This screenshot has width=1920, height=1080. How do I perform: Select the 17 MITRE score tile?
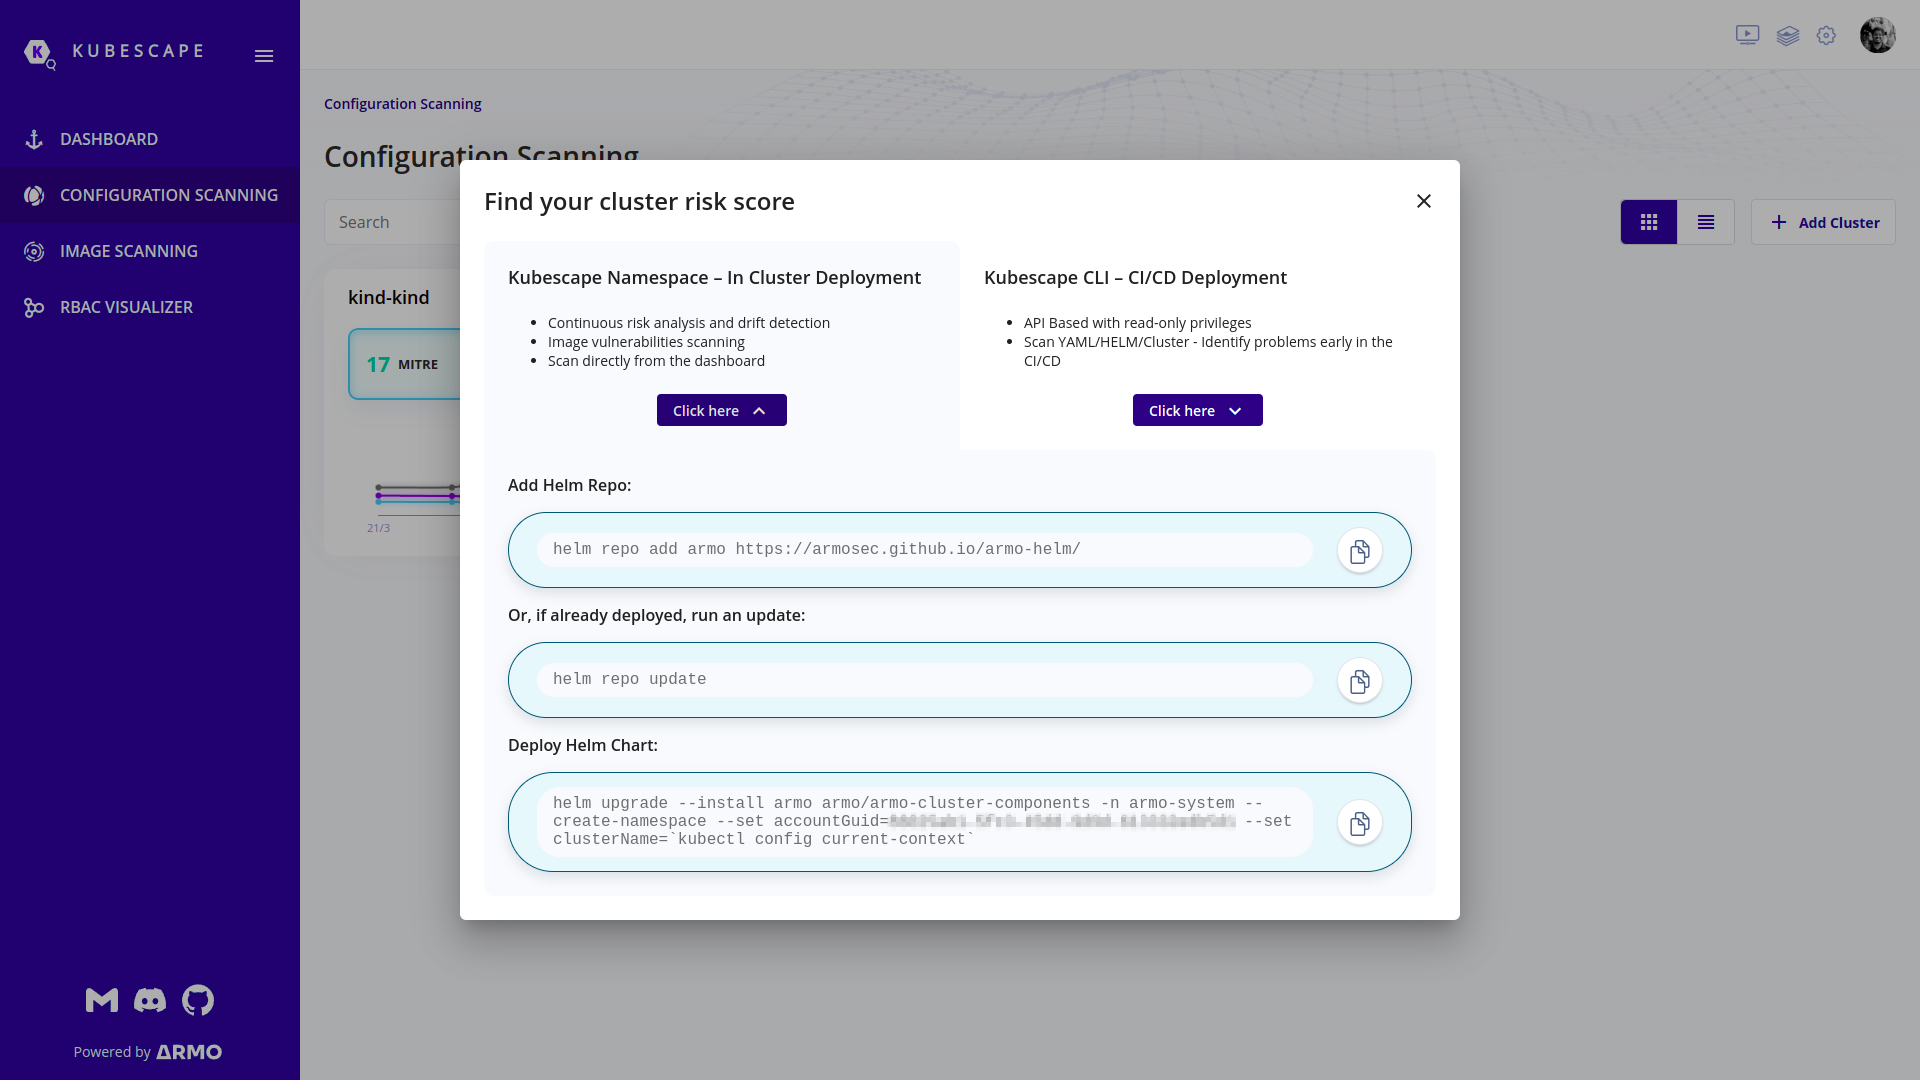pos(404,364)
